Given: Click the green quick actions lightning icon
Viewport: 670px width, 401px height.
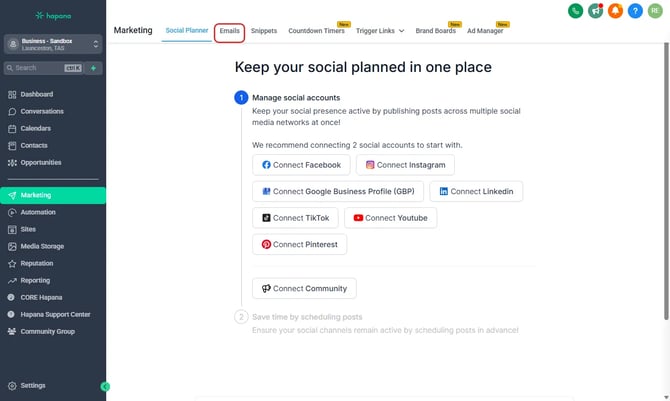Looking at the screenshot, I should 94,68.
